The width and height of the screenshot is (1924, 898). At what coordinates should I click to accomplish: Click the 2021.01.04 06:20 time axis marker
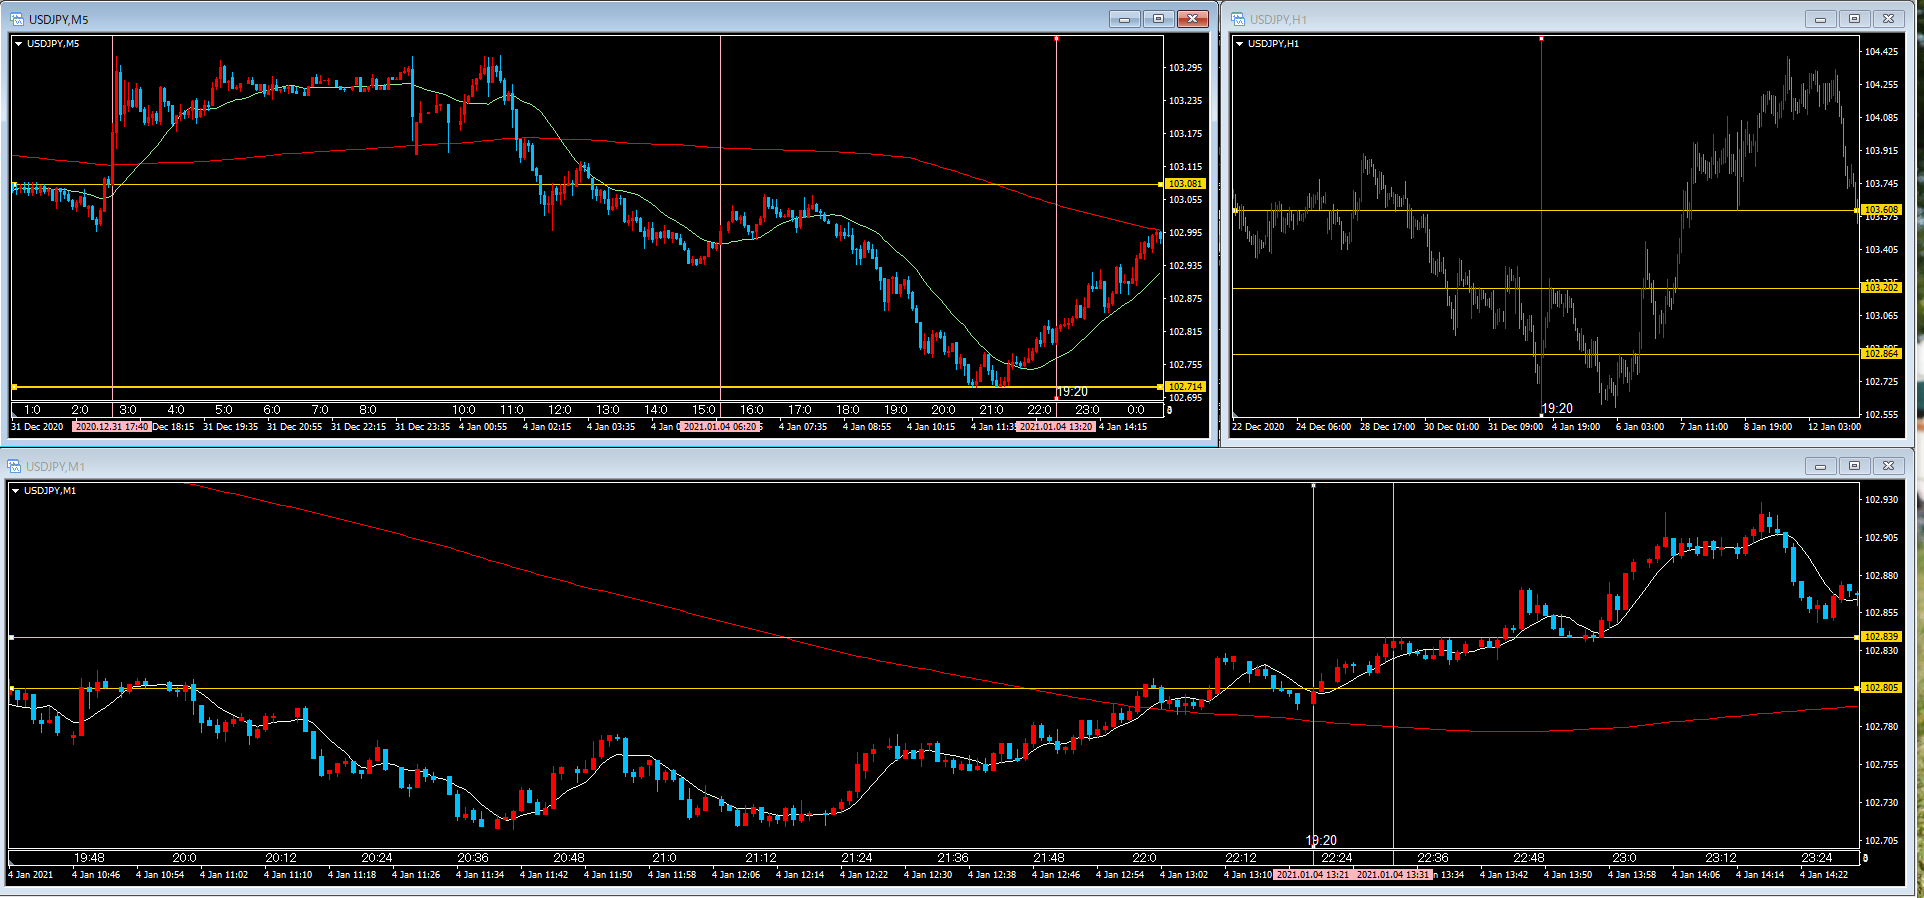tap(720, 427)
